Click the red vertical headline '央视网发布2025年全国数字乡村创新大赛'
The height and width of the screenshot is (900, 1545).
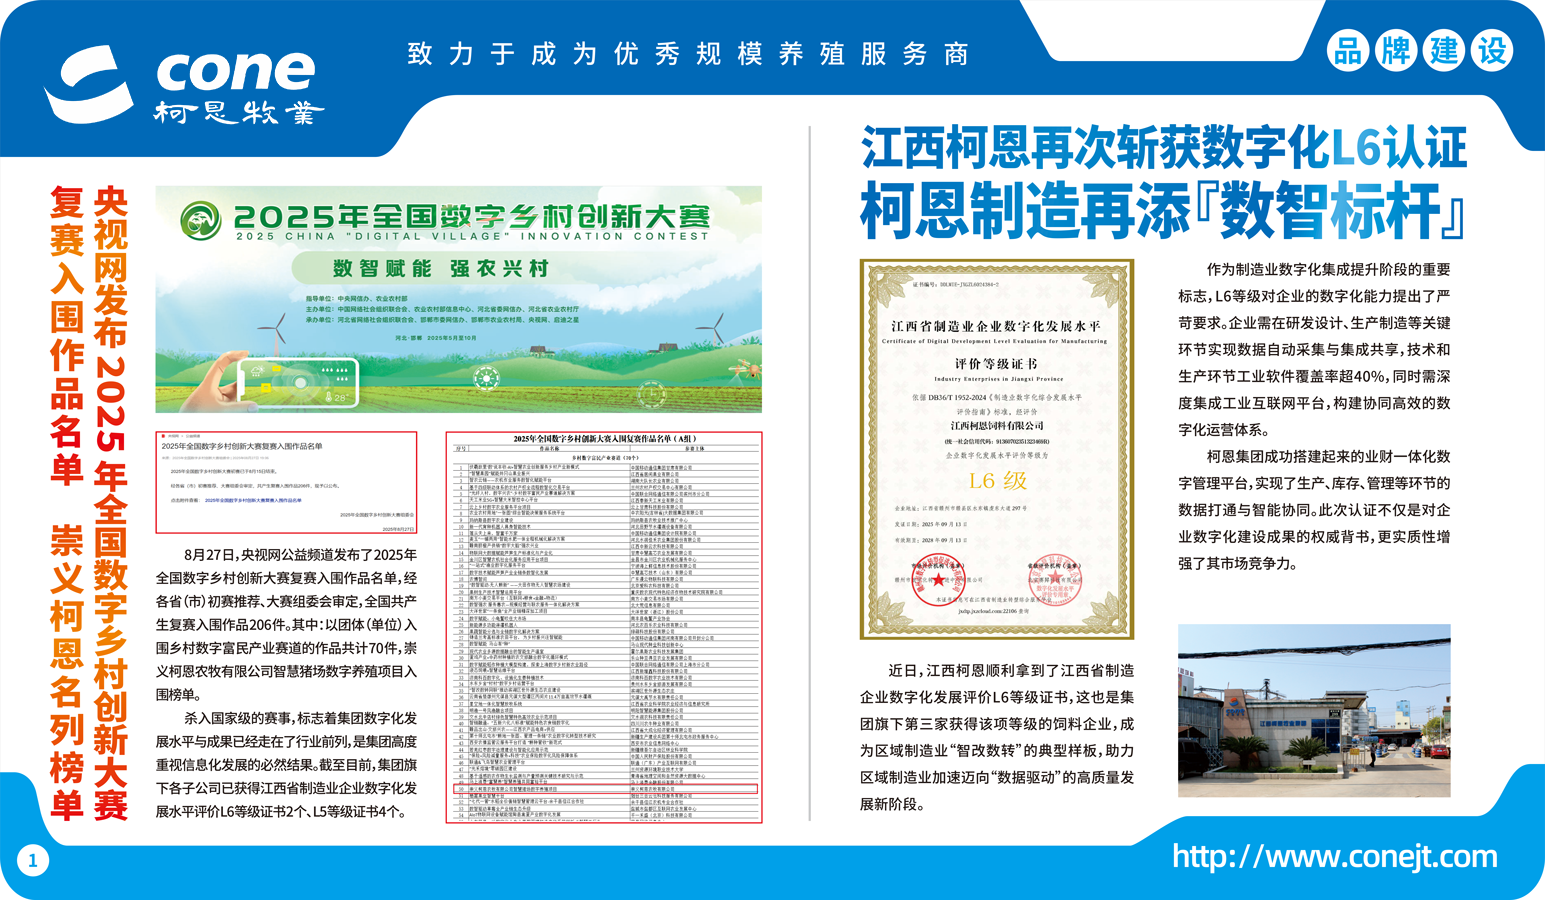111,503
